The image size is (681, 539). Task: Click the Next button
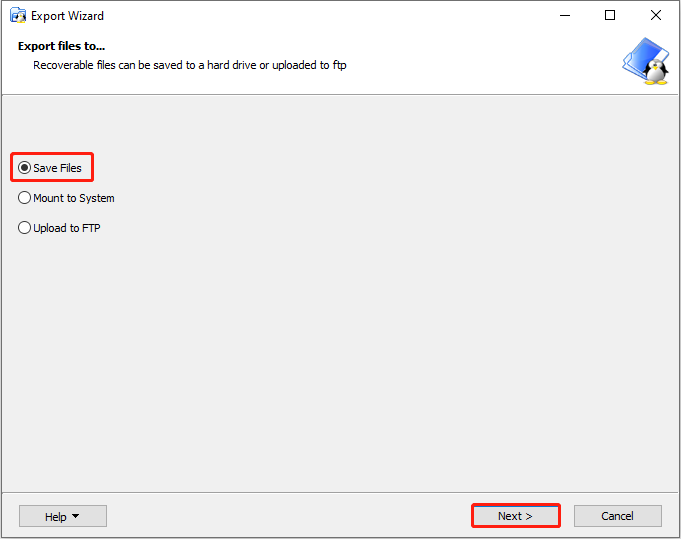point(516,516)
